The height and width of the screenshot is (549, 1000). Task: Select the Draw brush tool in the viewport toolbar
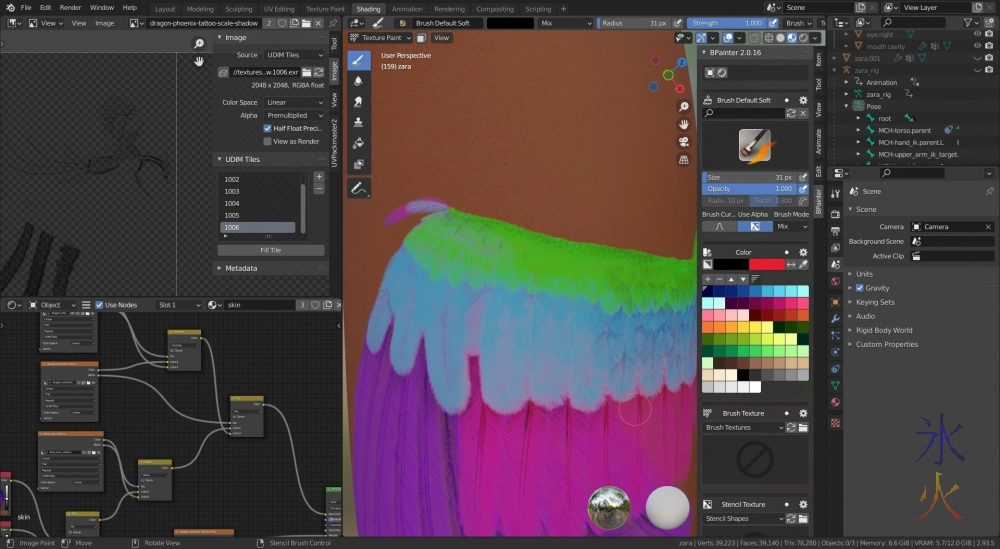click(359, 60)
